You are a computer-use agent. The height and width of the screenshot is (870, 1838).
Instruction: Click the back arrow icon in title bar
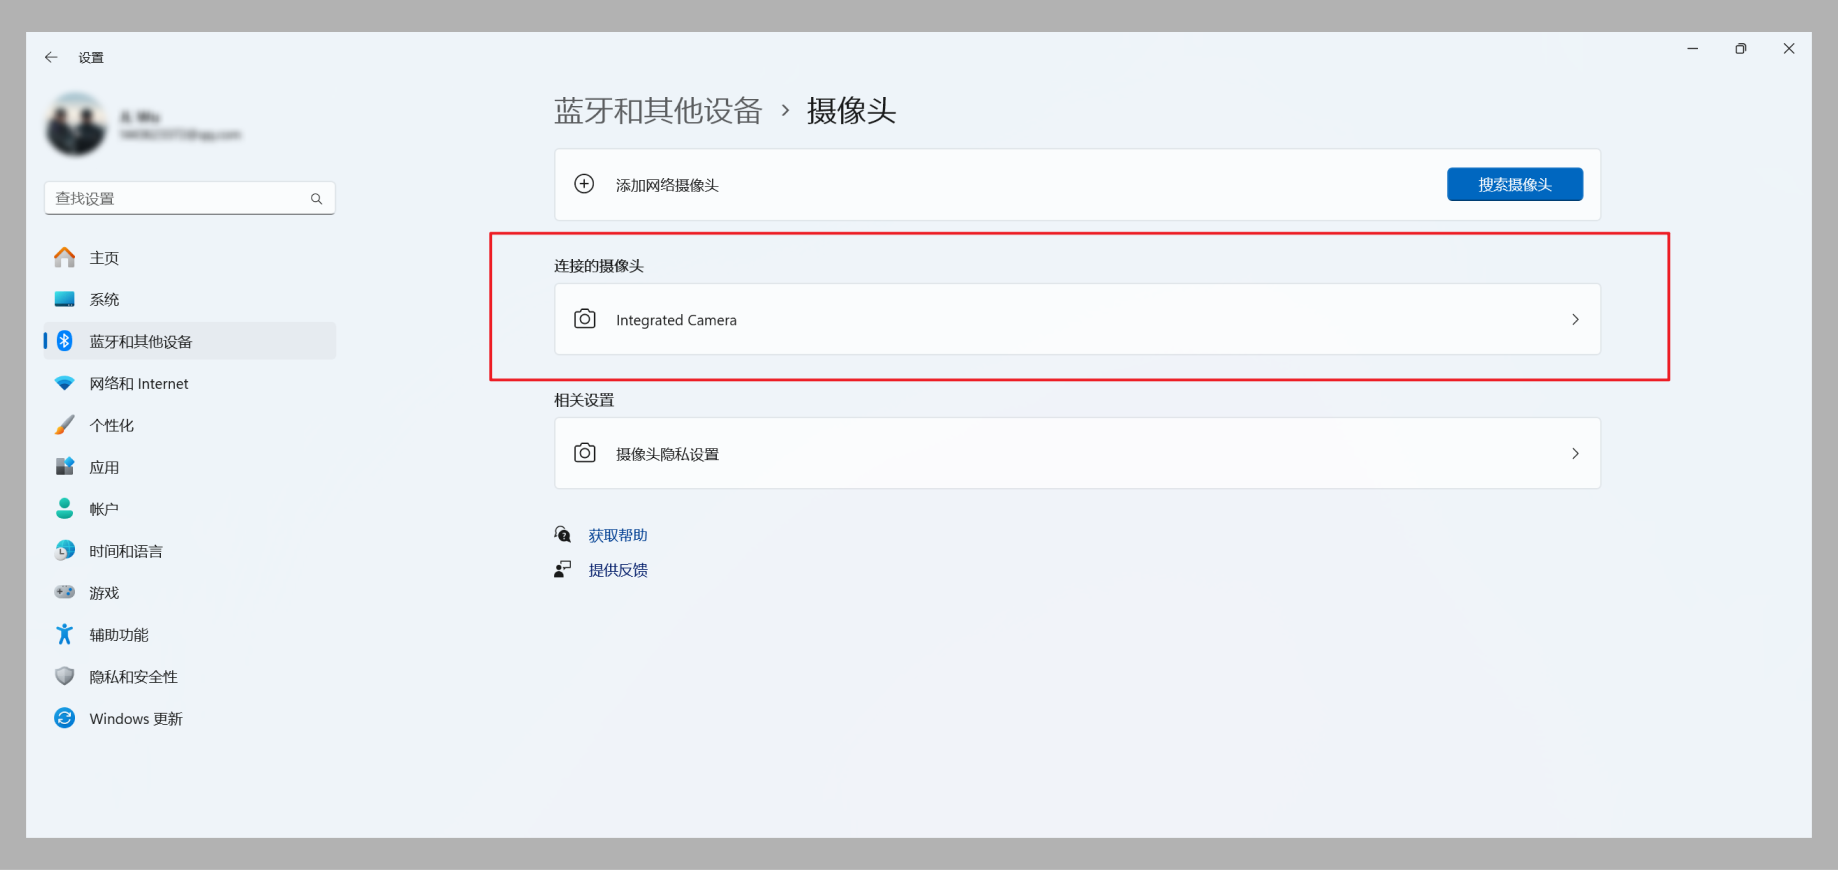point(51,57)
